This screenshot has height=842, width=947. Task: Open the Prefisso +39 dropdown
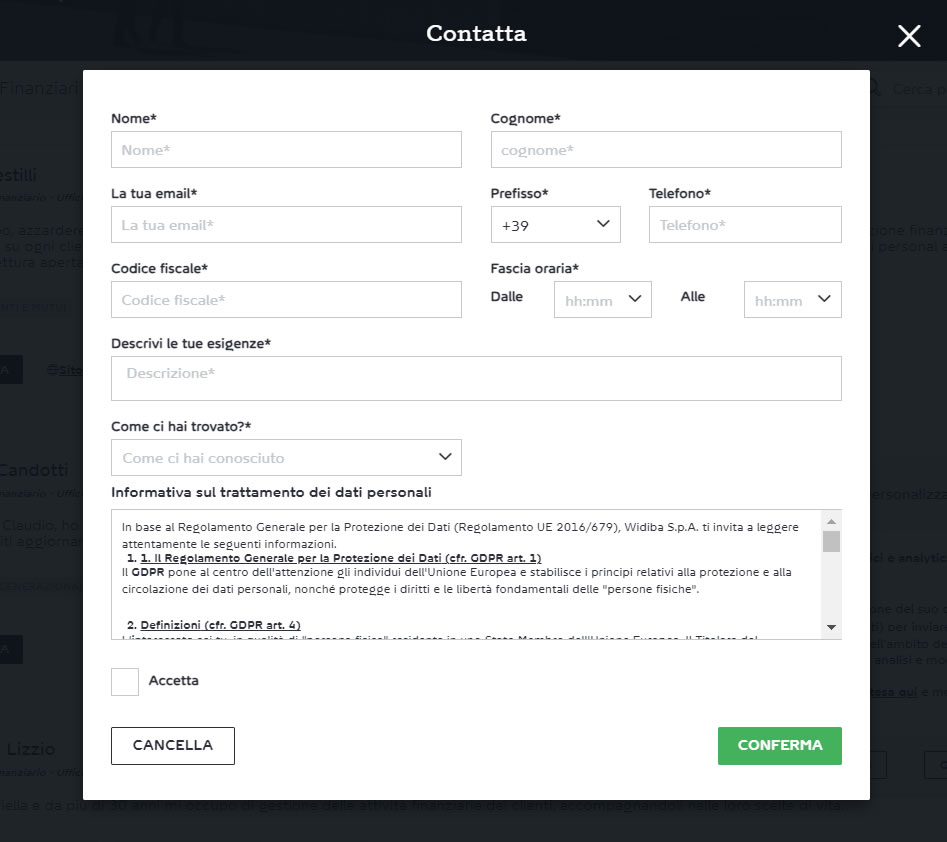(x=555, y=225)
